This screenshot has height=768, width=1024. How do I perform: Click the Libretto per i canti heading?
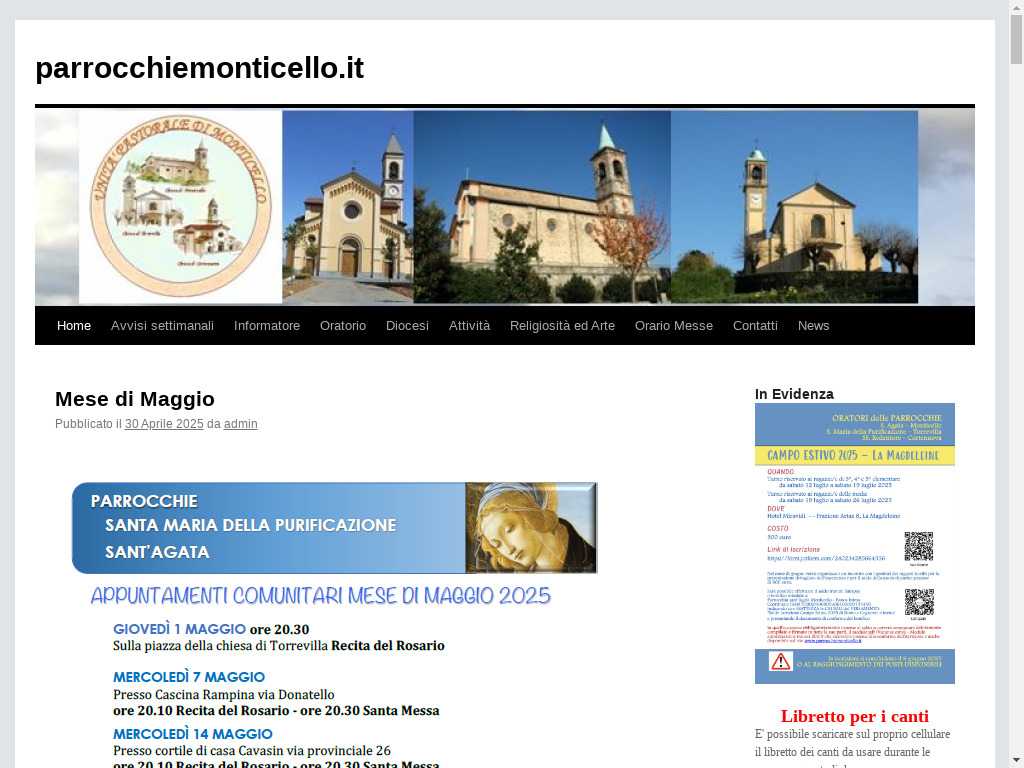854,716
